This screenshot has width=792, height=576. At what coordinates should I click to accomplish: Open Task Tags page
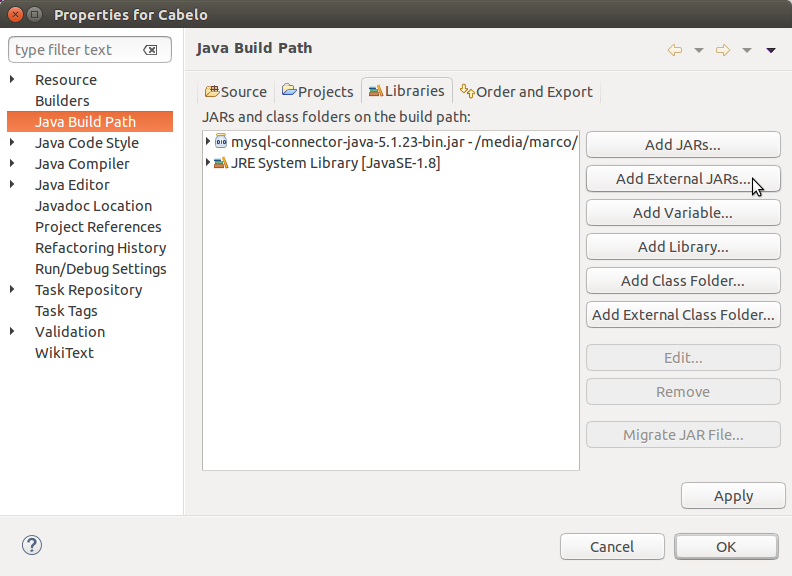point(66,311)
